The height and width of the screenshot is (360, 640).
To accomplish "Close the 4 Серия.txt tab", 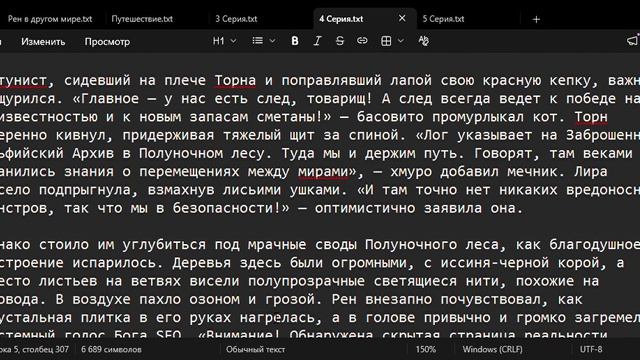I will point(402,18).
